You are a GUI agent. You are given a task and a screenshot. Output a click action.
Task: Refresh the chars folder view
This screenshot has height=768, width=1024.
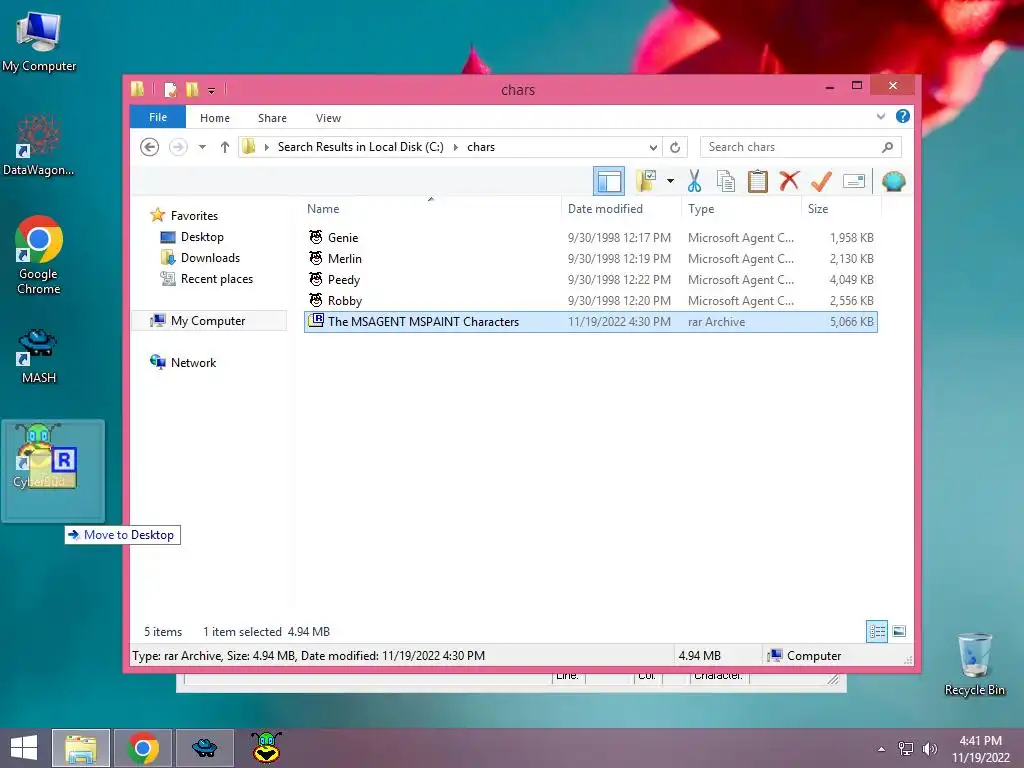point(675,147)
